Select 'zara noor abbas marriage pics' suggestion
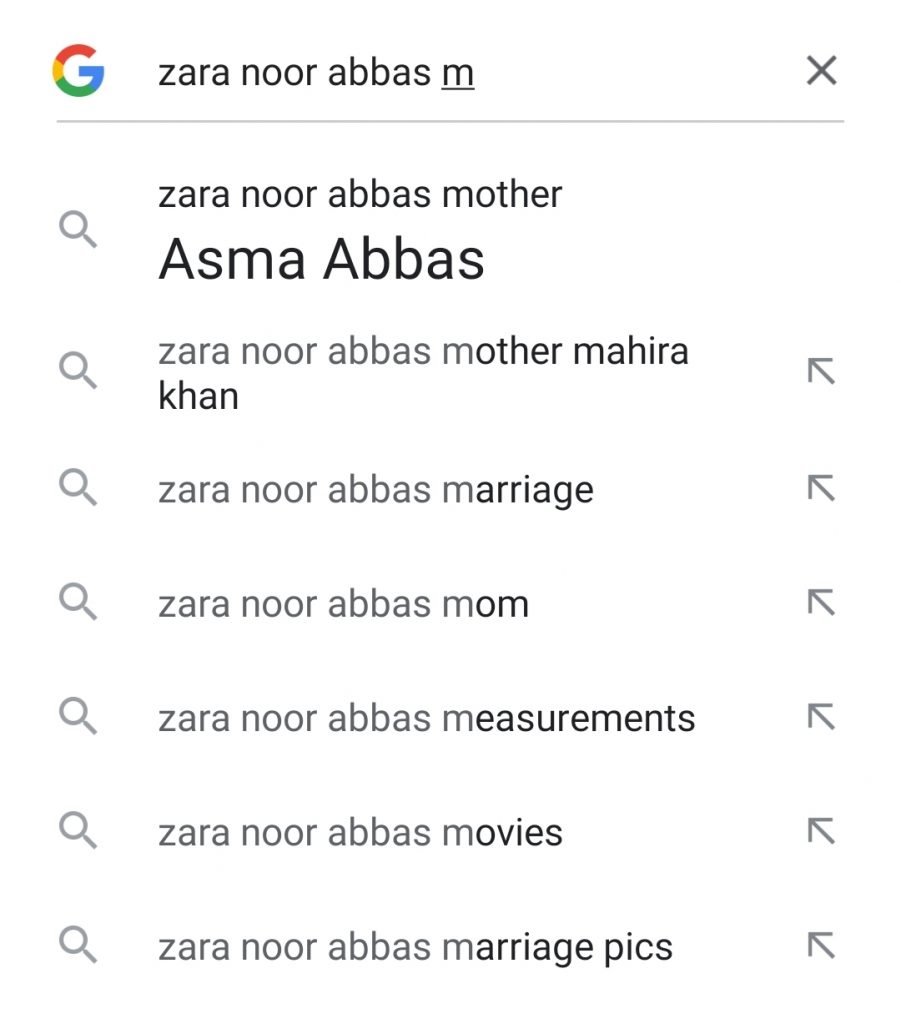This screenshot has width=901, height=1024. tap(415, 947)
